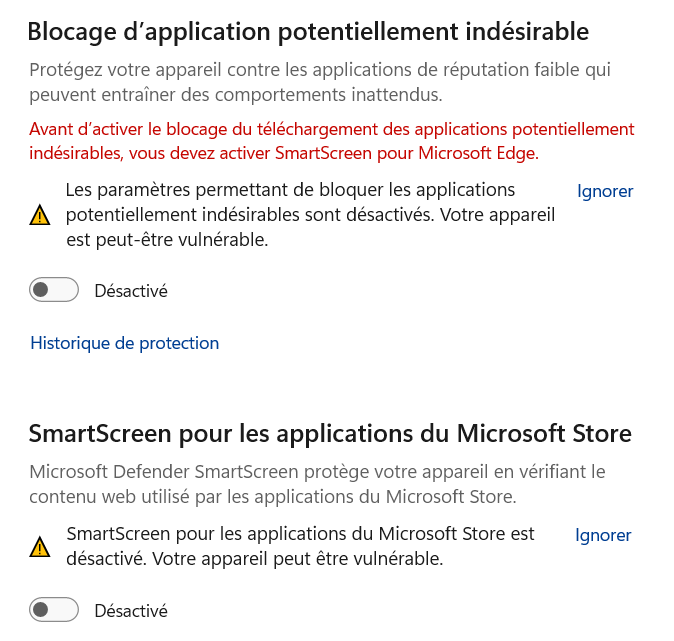Click the Désactivé label beside the application blocking toggle
The width and height of the screenshot is (674, 641).
[130, 291]
